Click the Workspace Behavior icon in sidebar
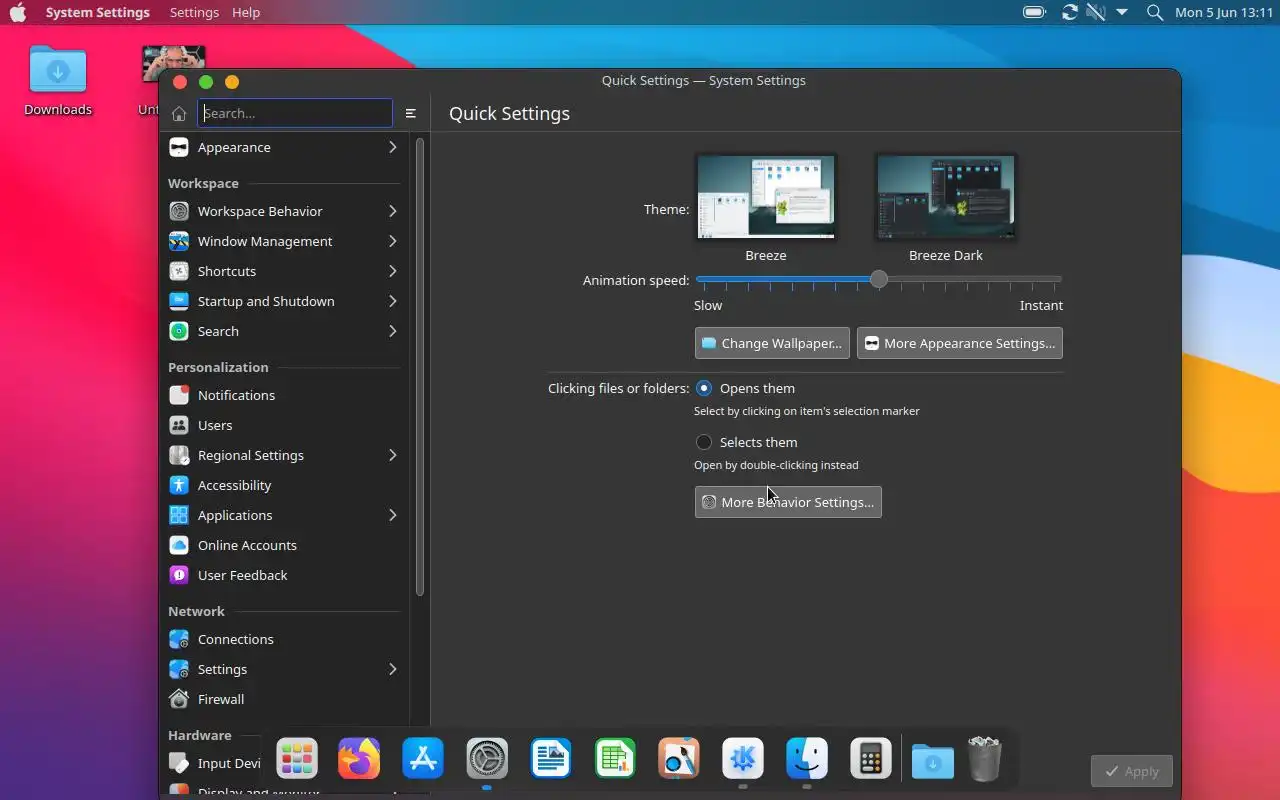1280x800 pixels. point(179,211)
